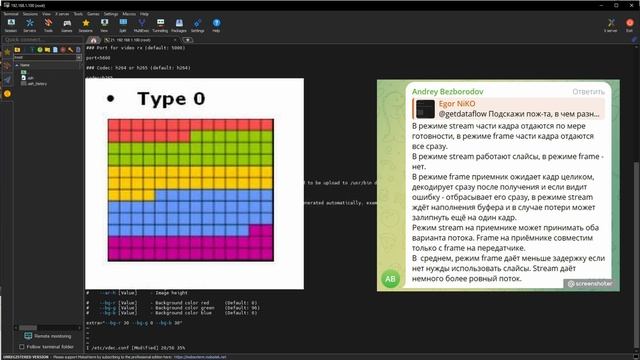This screenshot has height=360, width=640.
Task: Click the red delete files icon
Action: pos(63,50)
